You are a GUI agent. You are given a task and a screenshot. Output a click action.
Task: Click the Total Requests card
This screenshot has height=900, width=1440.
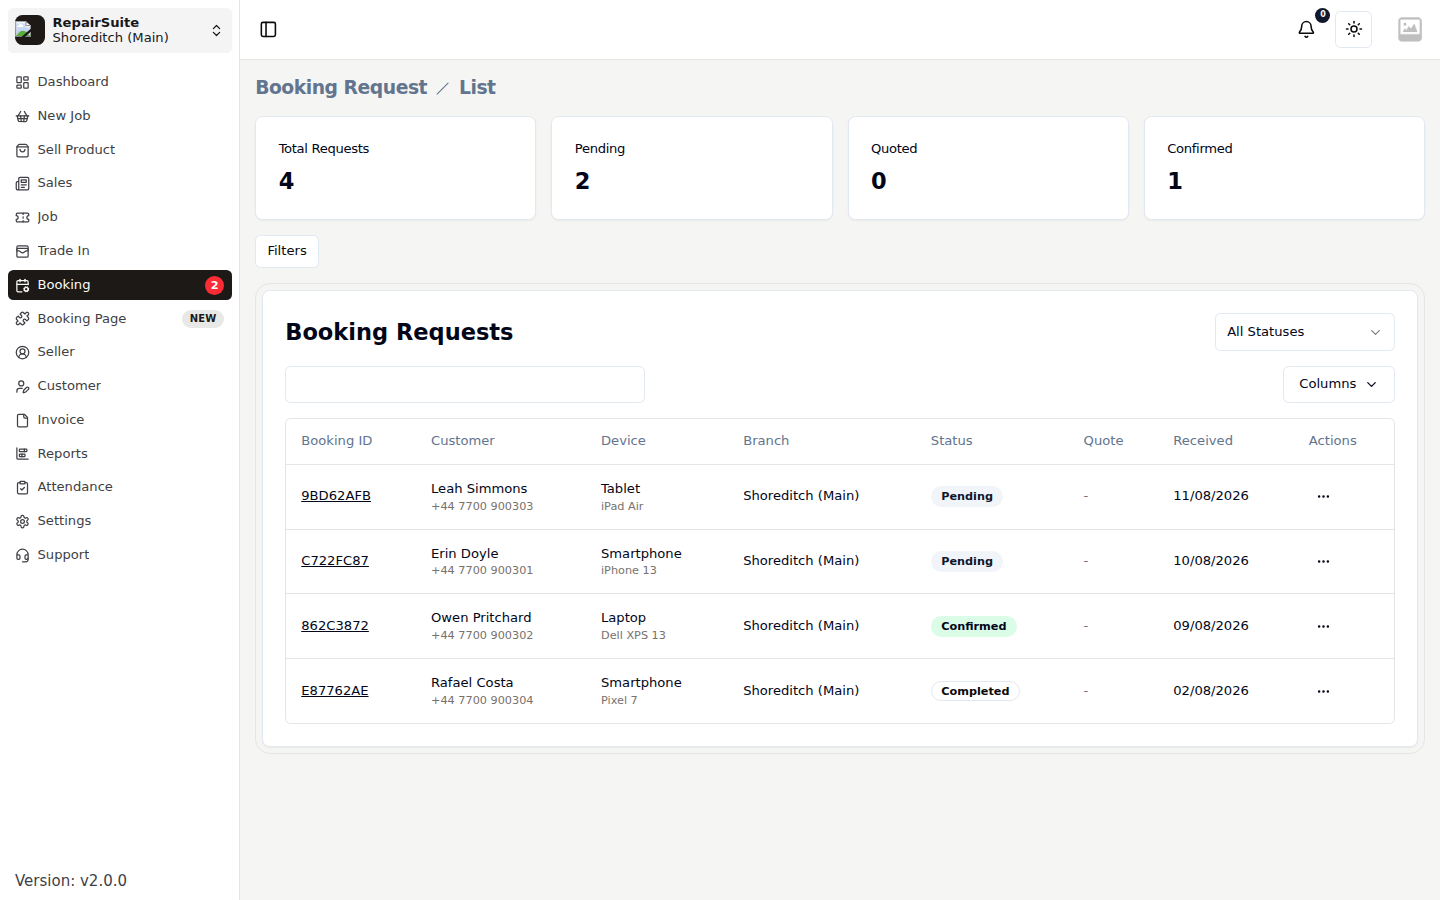(x=395, y=168)
